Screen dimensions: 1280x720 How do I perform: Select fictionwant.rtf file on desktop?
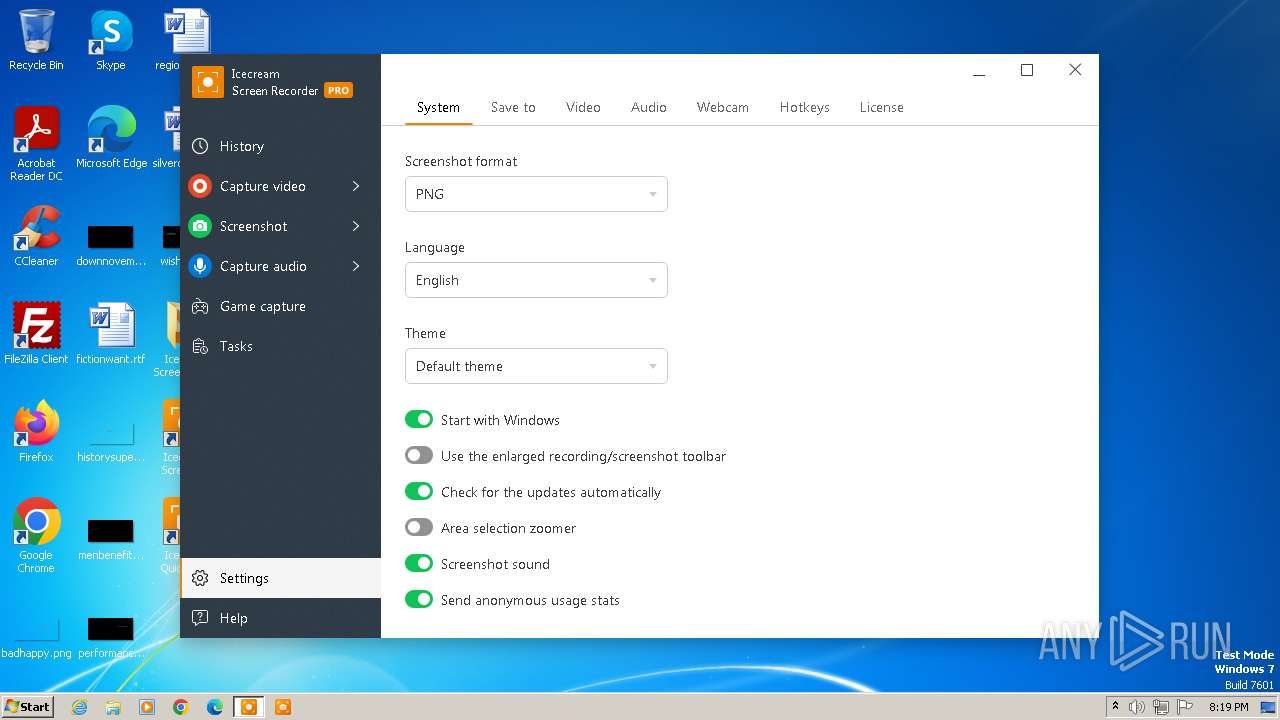[110, 334]
